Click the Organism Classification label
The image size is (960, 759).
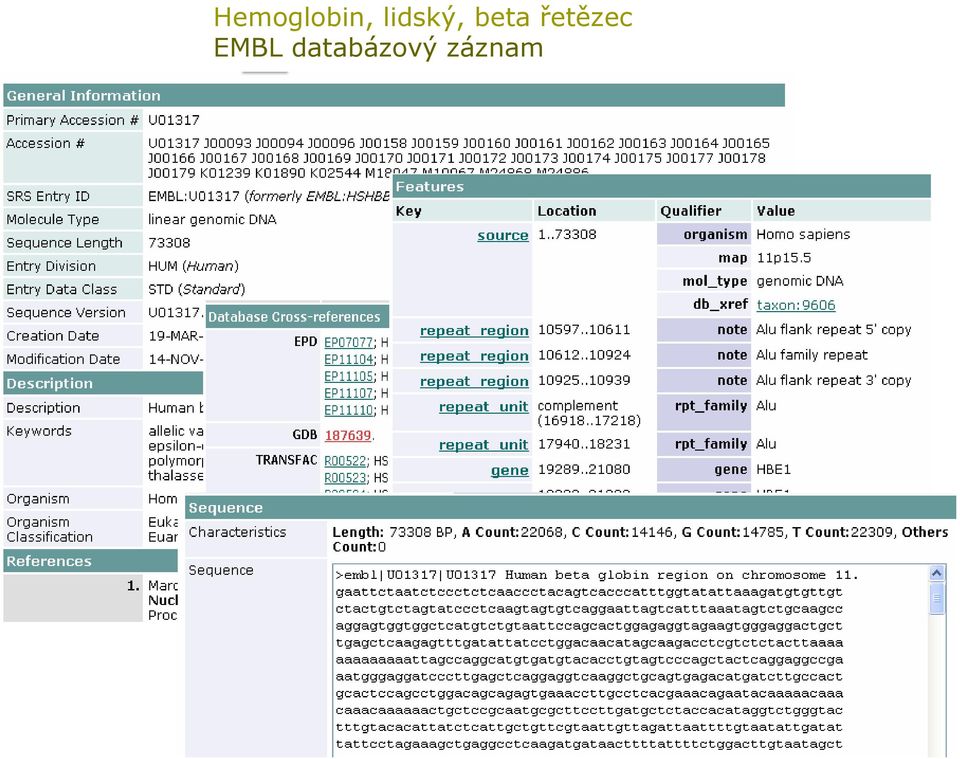pyautogui.click(x=50, y=529)
